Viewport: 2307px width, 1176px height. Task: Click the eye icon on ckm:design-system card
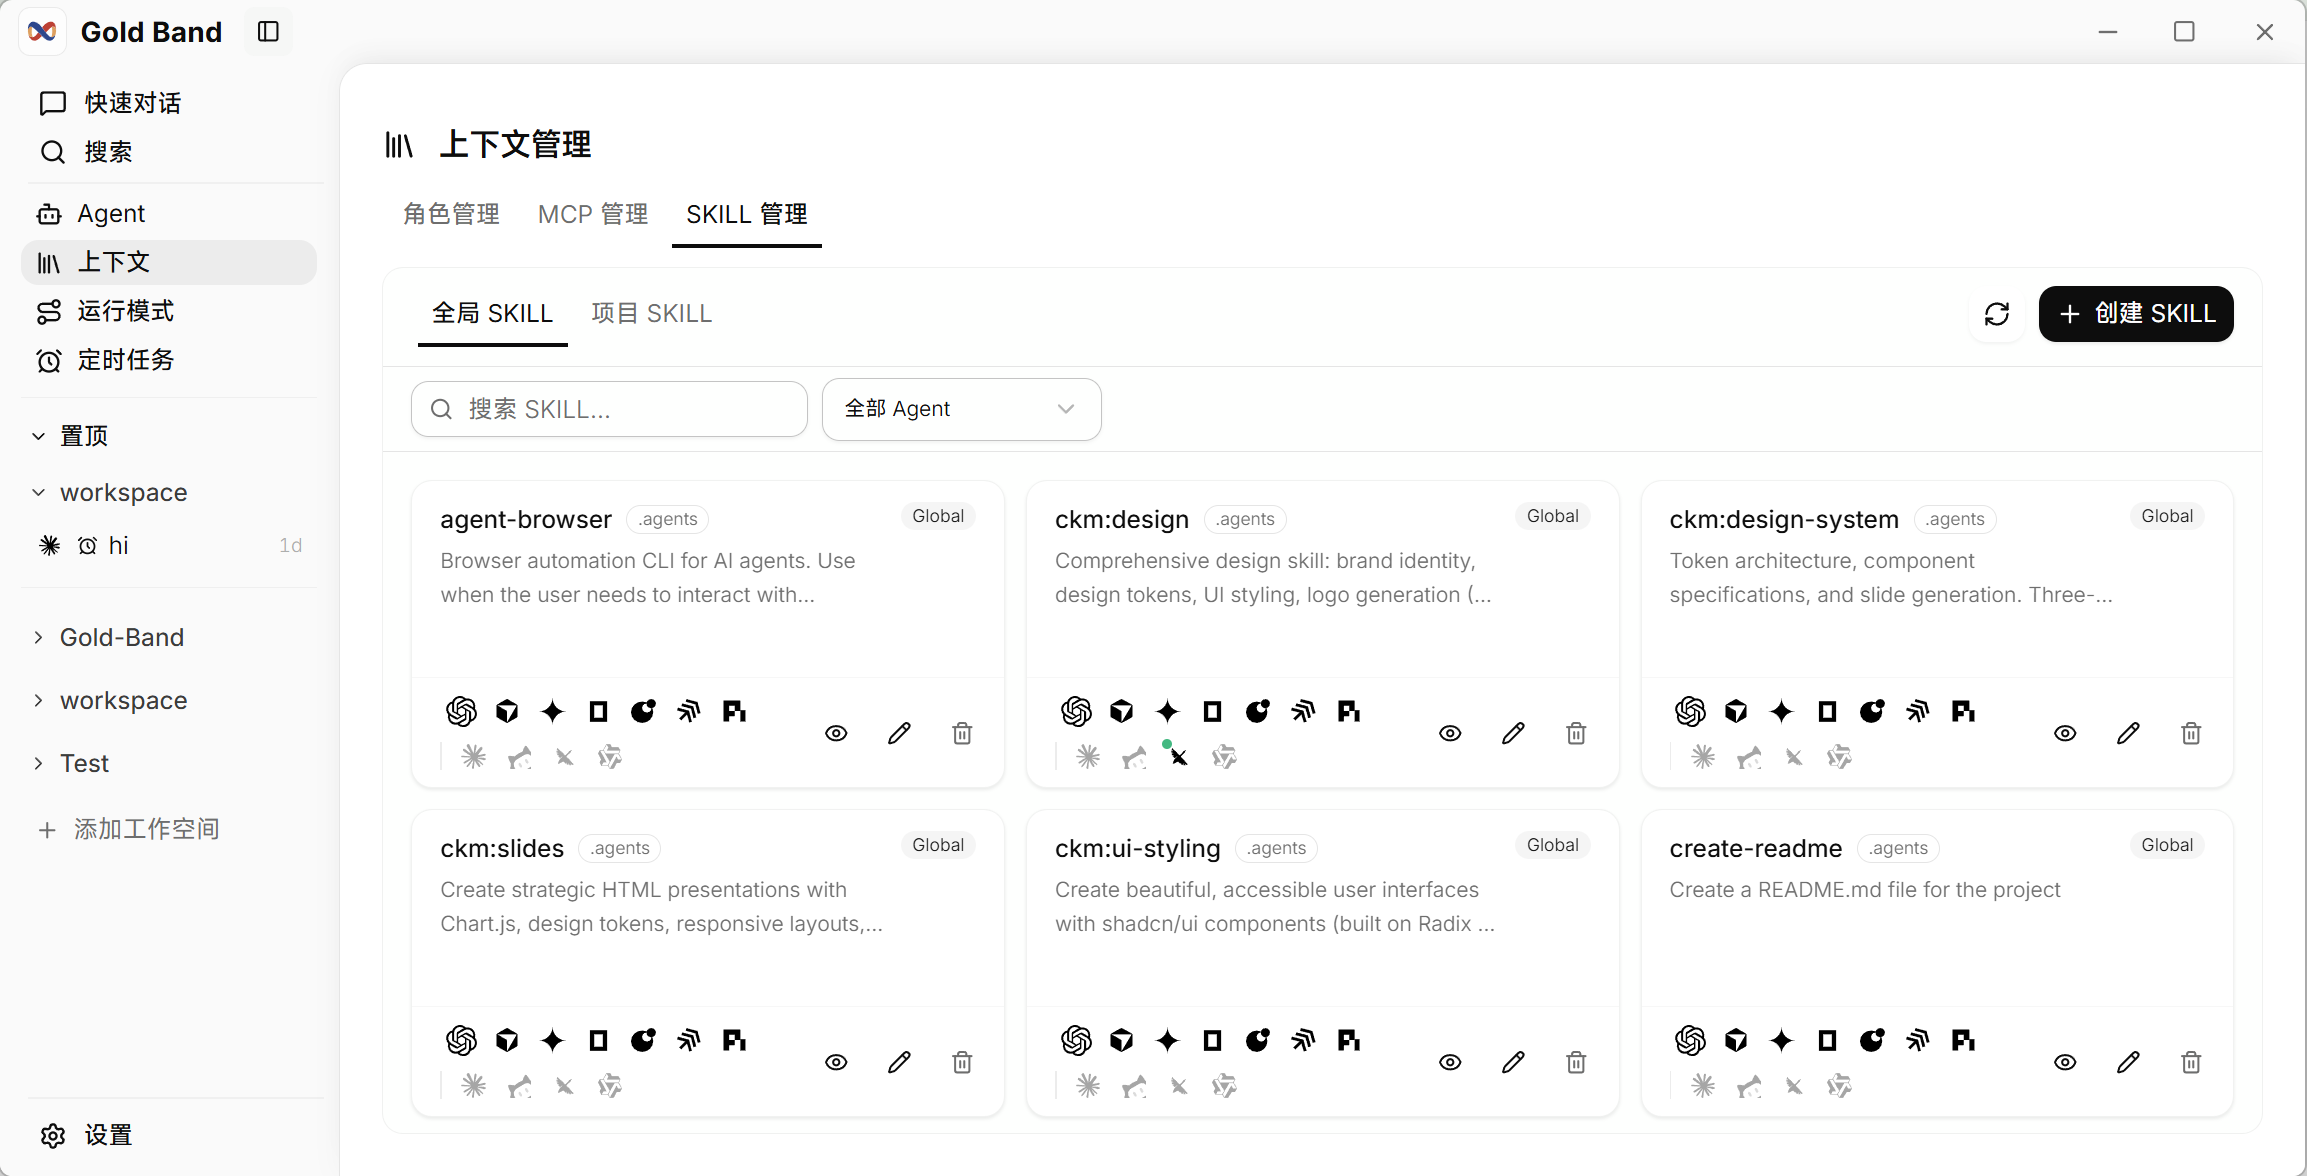point(2065,733)
